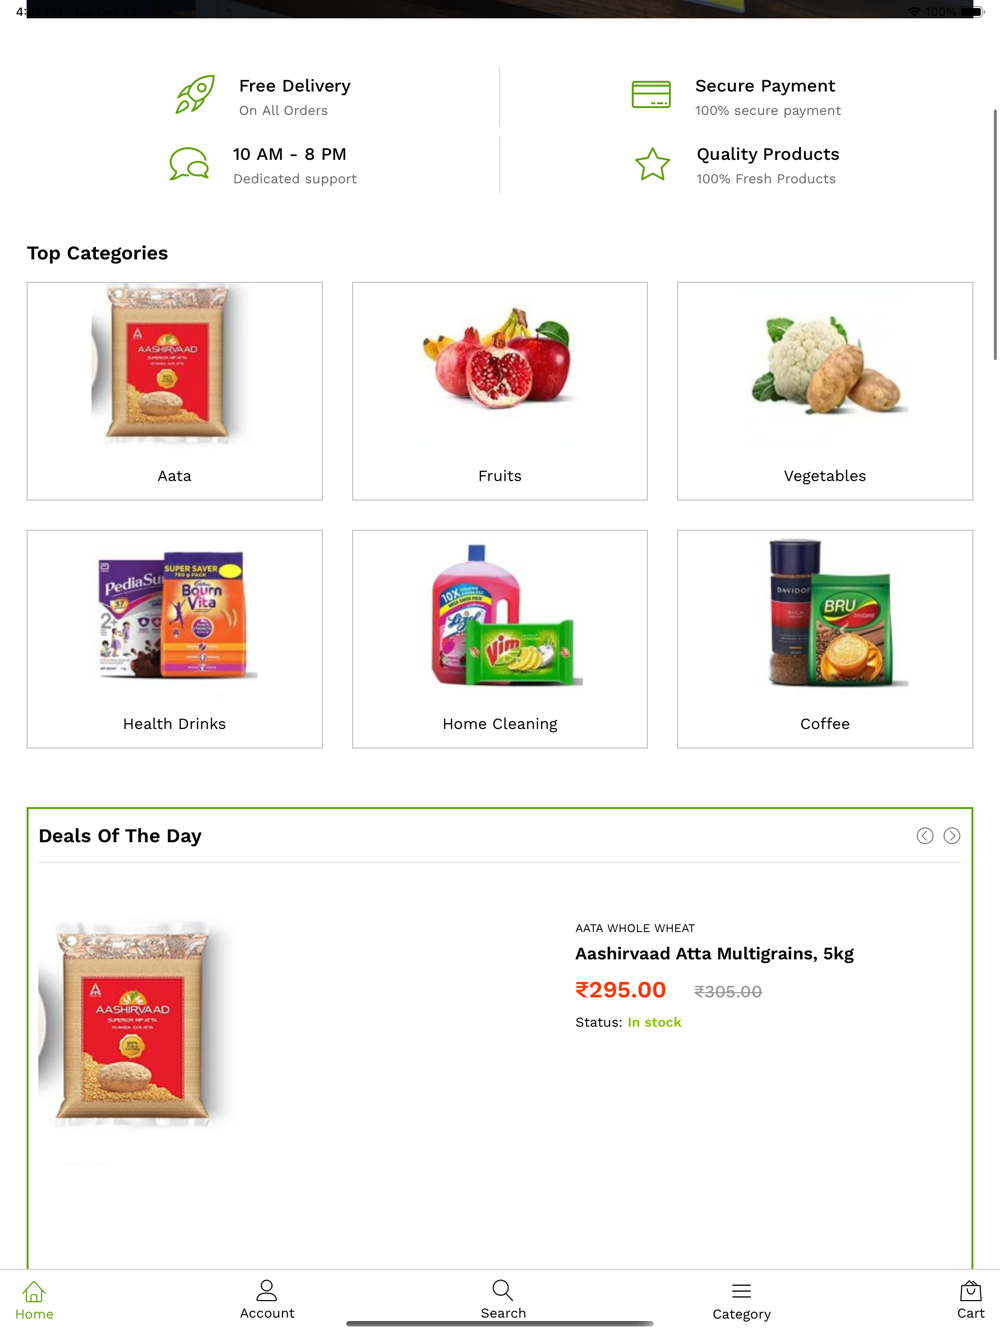
Task: Select the Vegetables category card
Action: pos(825,391)
